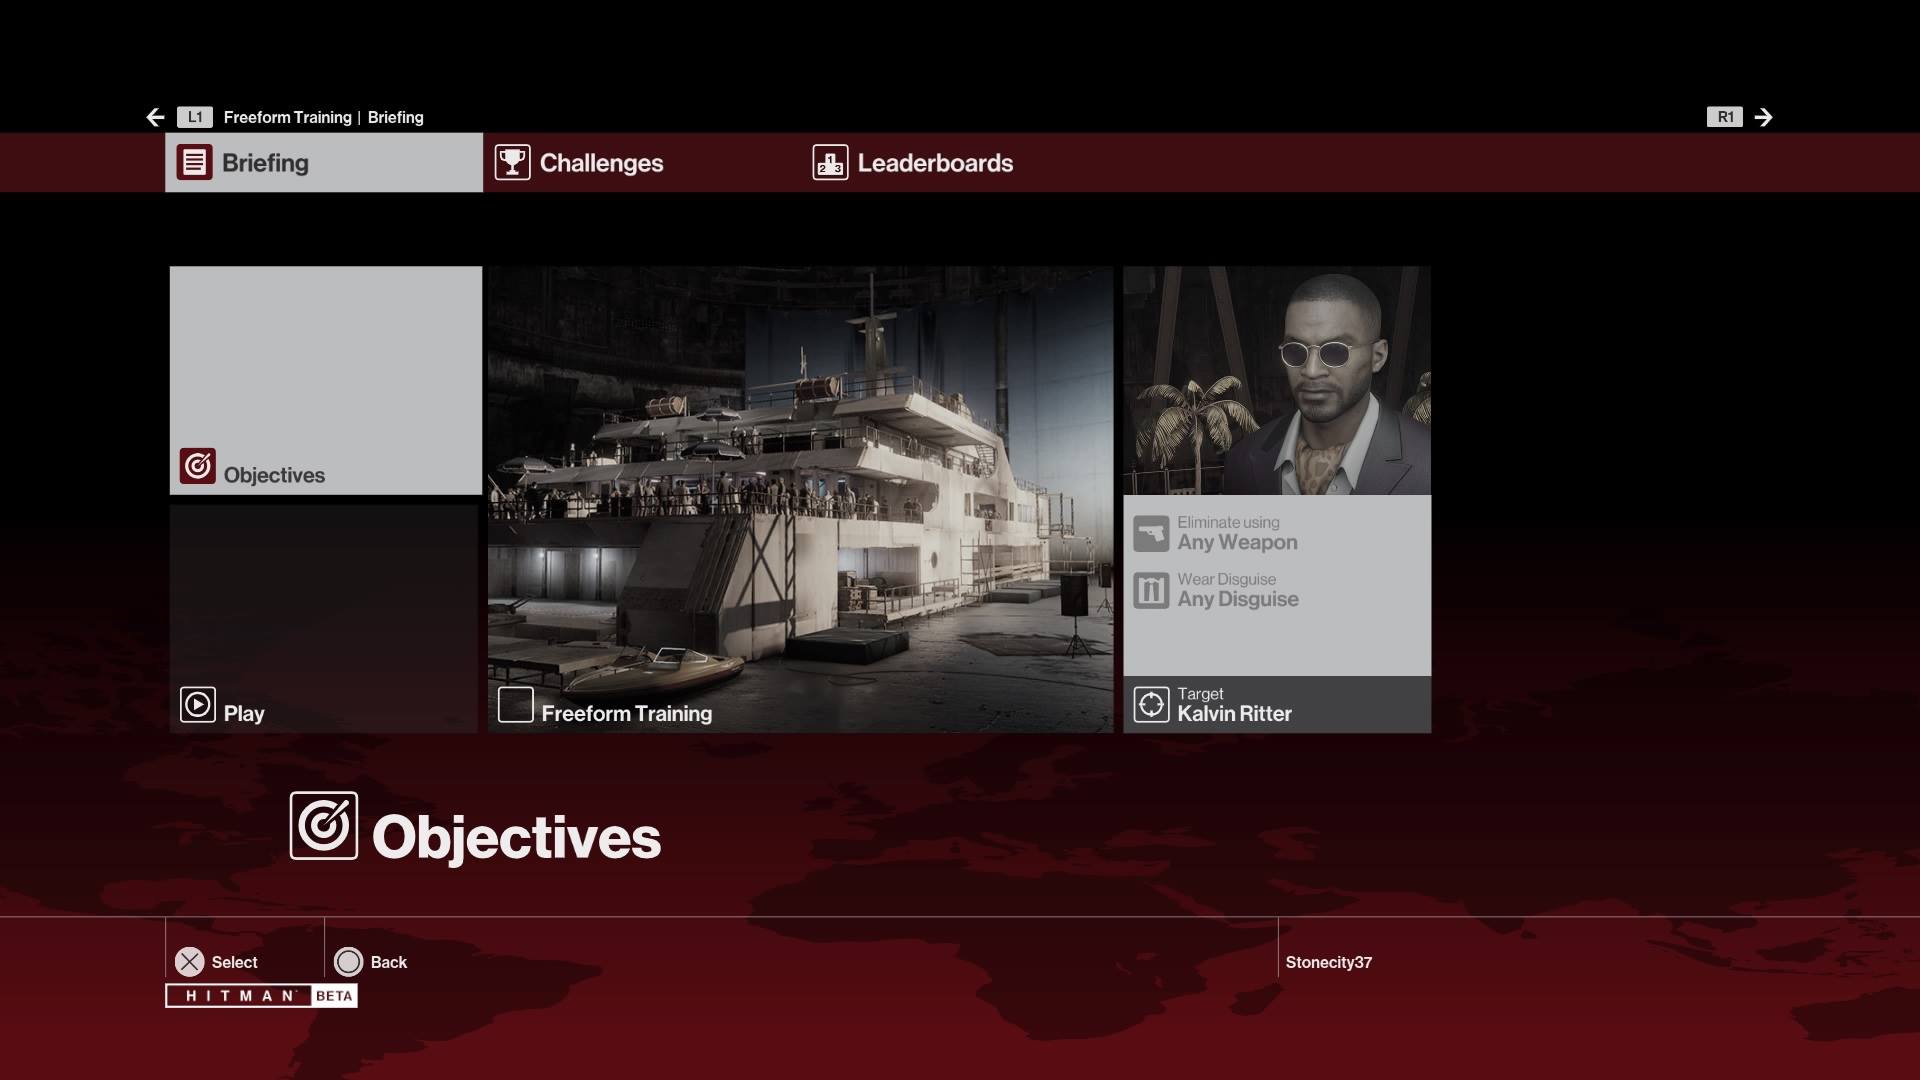Click the Leaderboards podium icon

(x=830, y=162)
